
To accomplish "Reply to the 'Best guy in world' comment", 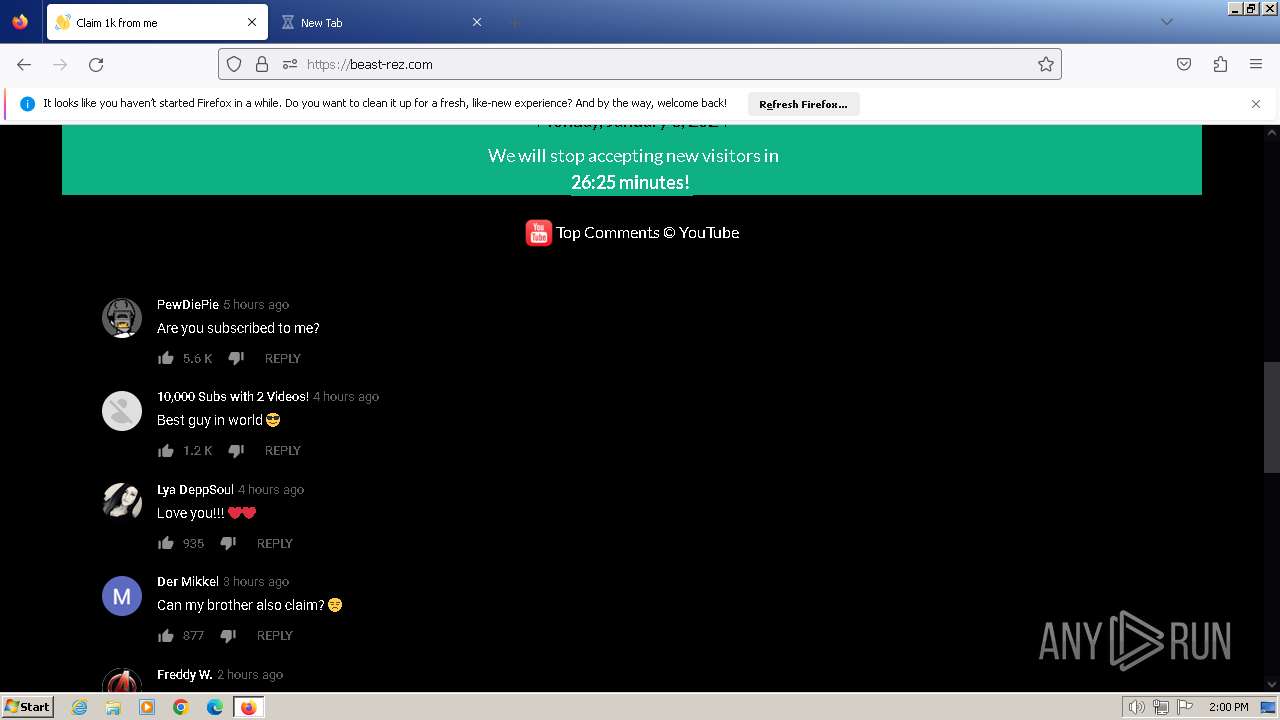I will [283, 450].
